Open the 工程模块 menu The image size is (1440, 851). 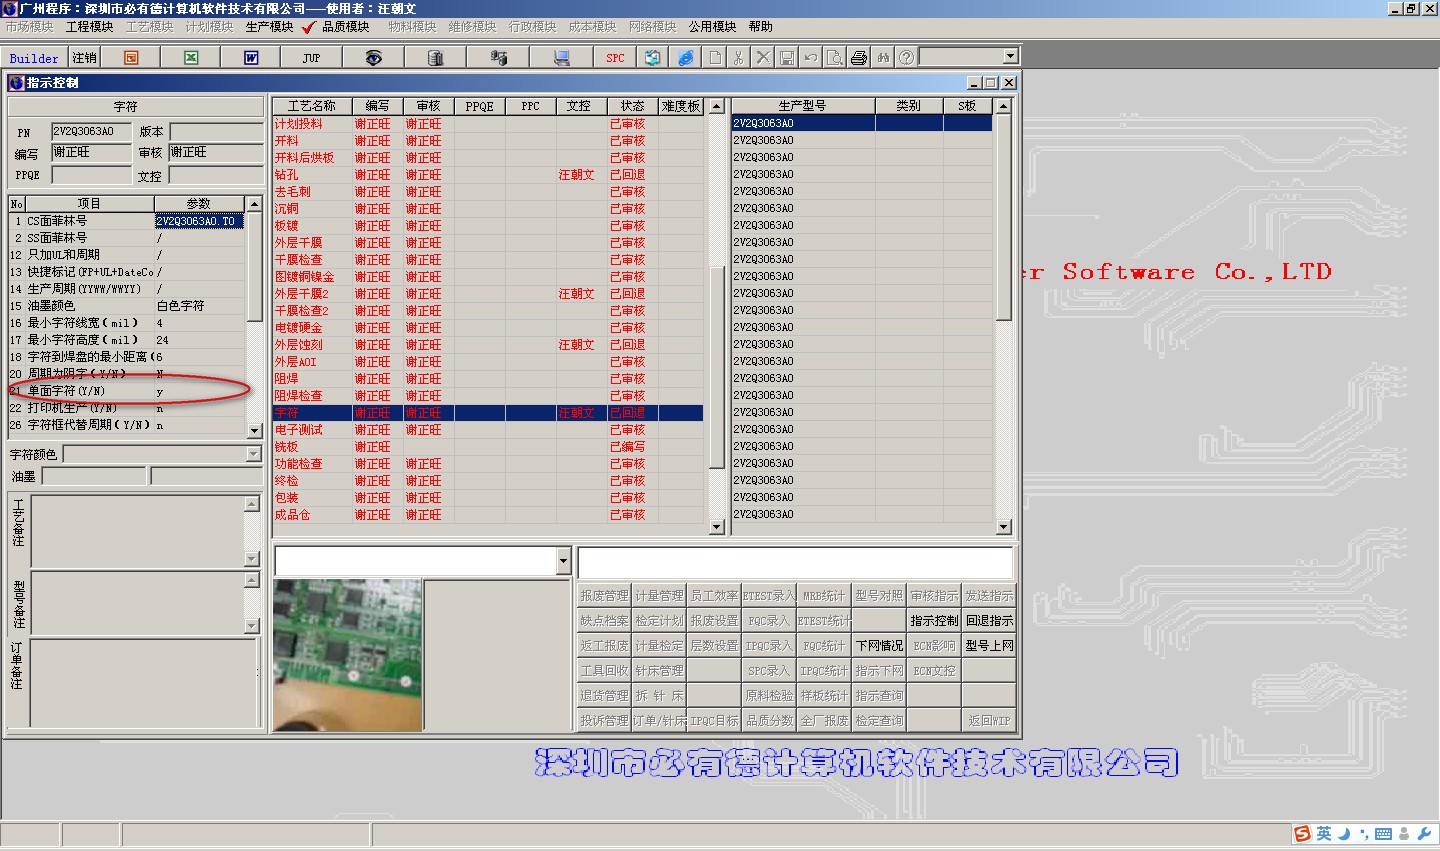coord(89,27)
